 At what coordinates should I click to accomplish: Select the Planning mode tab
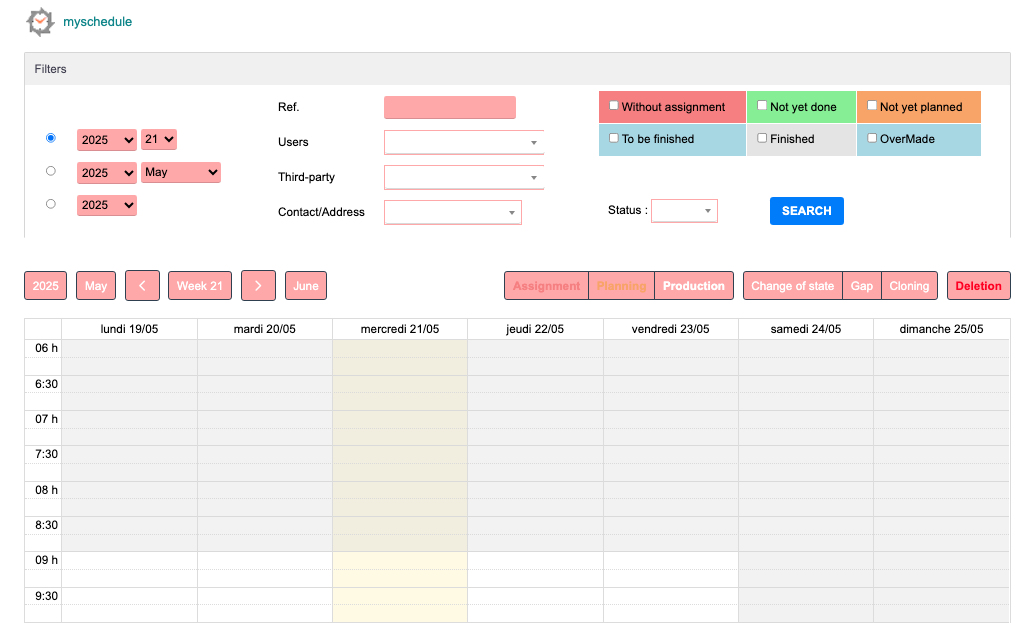[621, 286]
